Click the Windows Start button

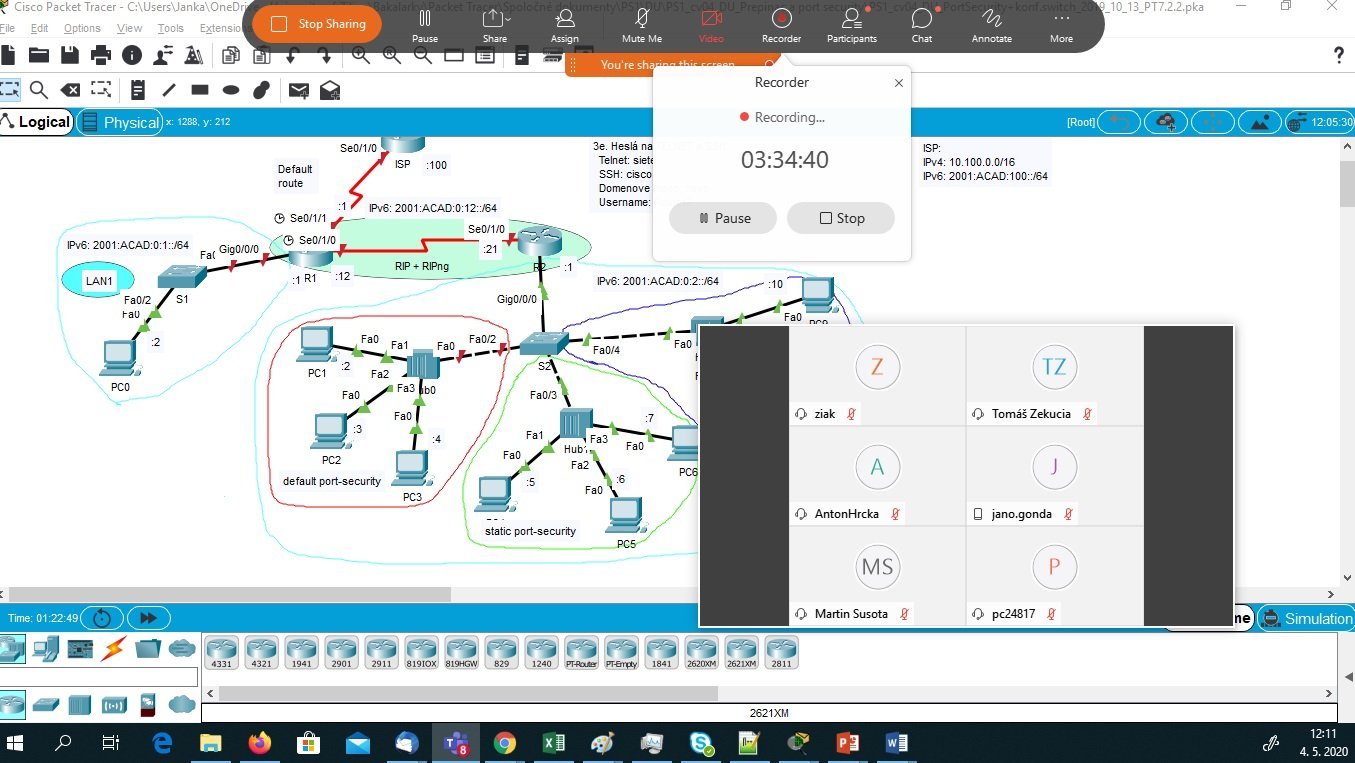tap(17, 743)
